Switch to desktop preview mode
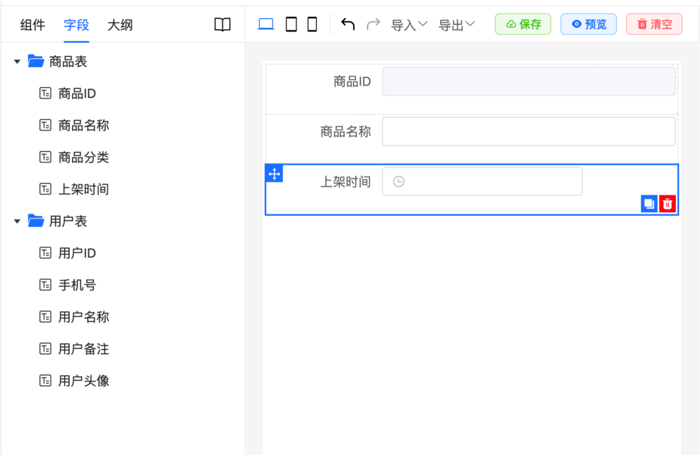The image size is (700, 455). click(x=266, y=25)
